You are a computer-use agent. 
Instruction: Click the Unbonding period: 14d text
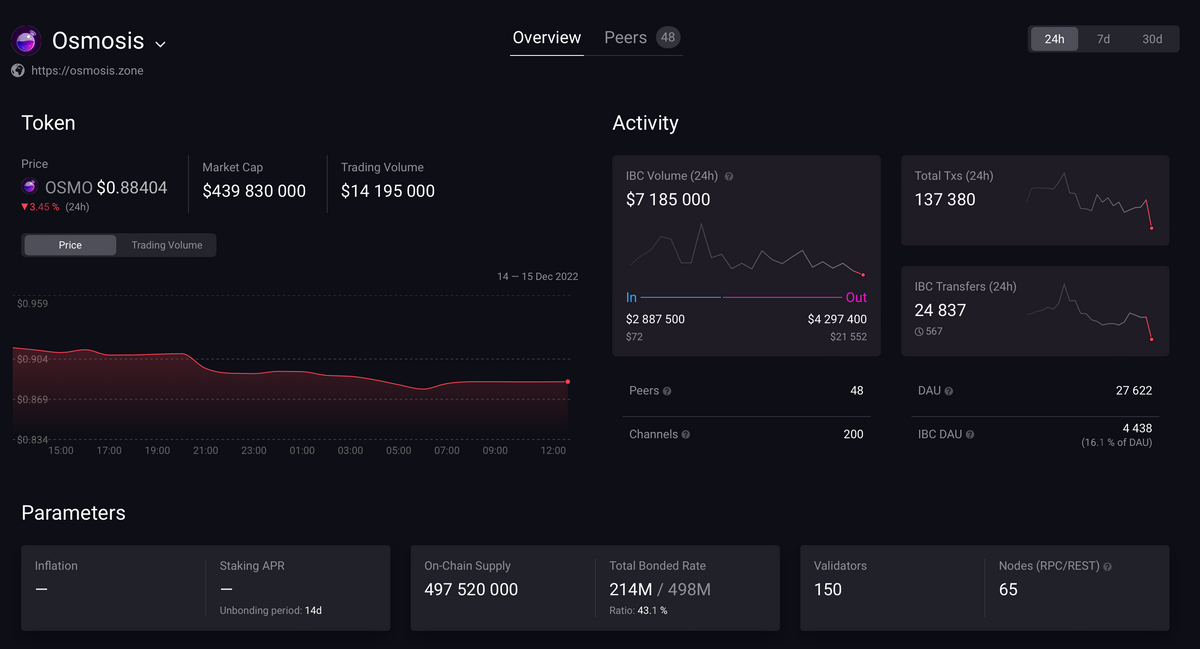point(271,611)
